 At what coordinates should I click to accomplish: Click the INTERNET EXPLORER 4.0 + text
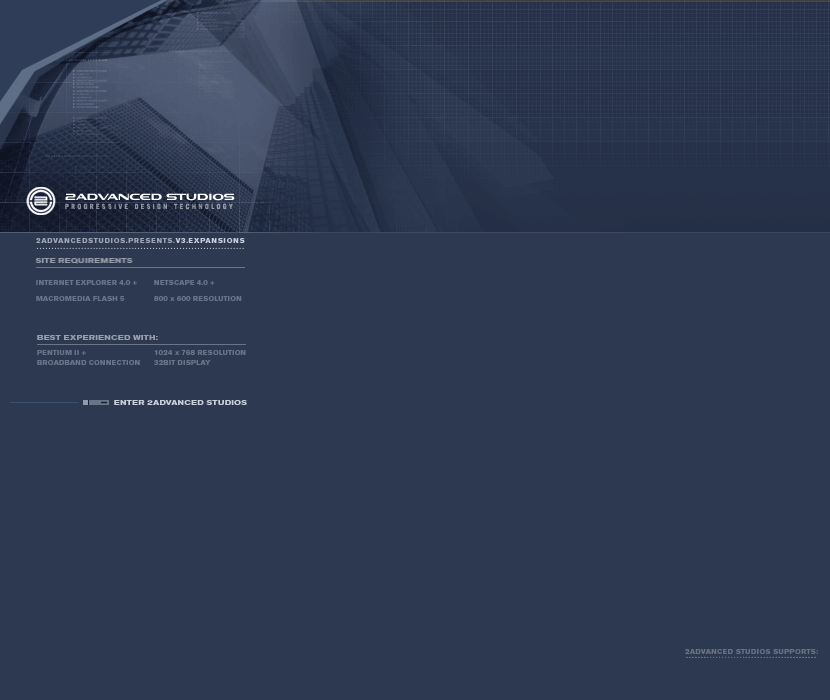click(x=86, y=283)
